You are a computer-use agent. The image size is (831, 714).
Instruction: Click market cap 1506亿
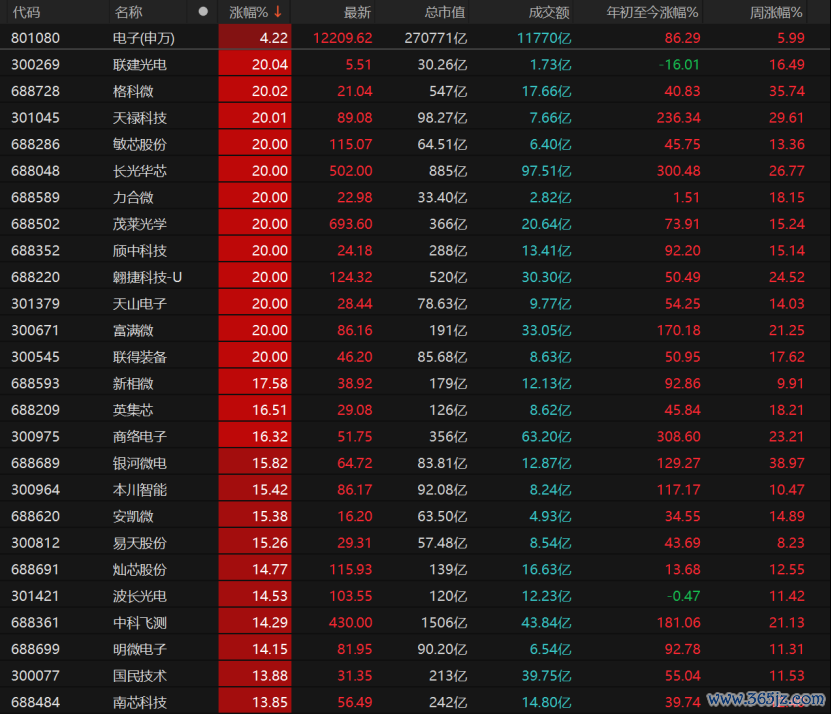coord(444,622)
